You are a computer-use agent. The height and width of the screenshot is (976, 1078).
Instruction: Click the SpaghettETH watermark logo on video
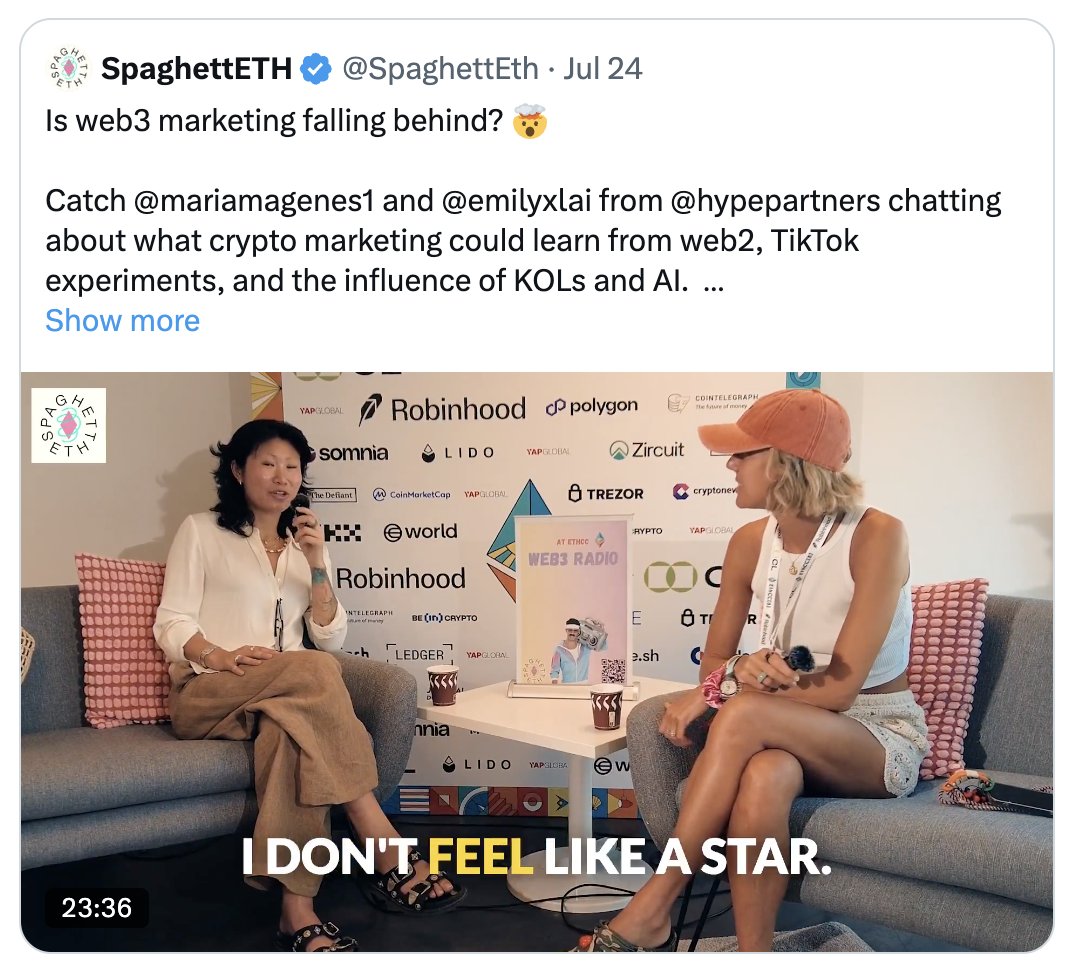pyautogui.click(x=69, y=425)
